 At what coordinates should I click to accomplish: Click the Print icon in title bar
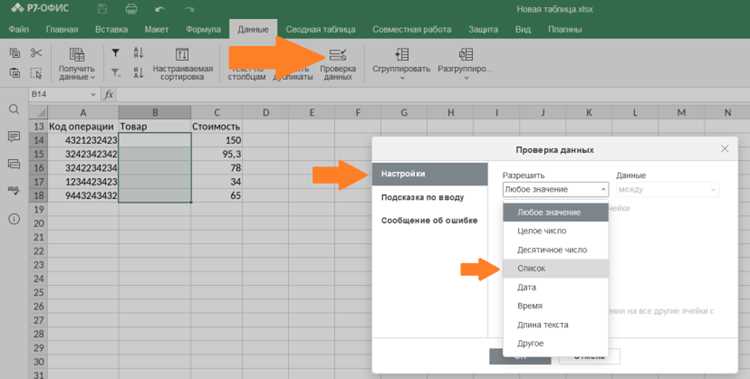131,9
